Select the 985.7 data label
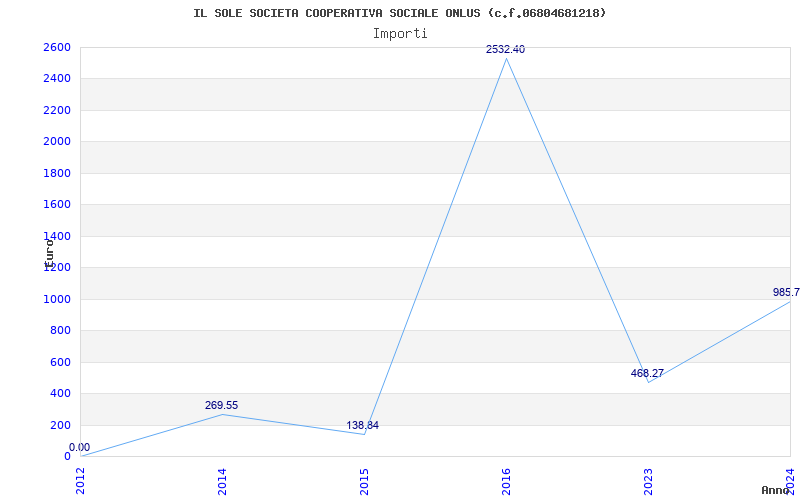This screenshot has height=500, width=800. pyautogui.click(x=786, y=292)
